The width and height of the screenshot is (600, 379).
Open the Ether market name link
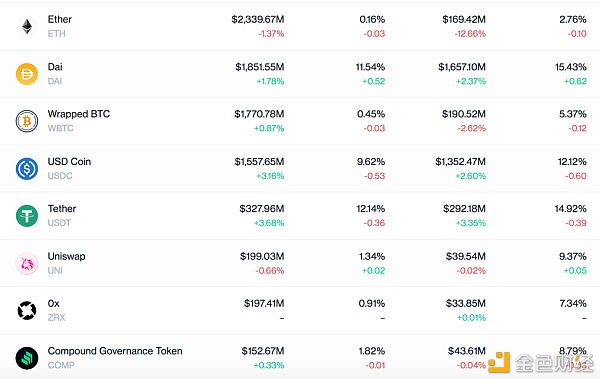coord(60,20)
